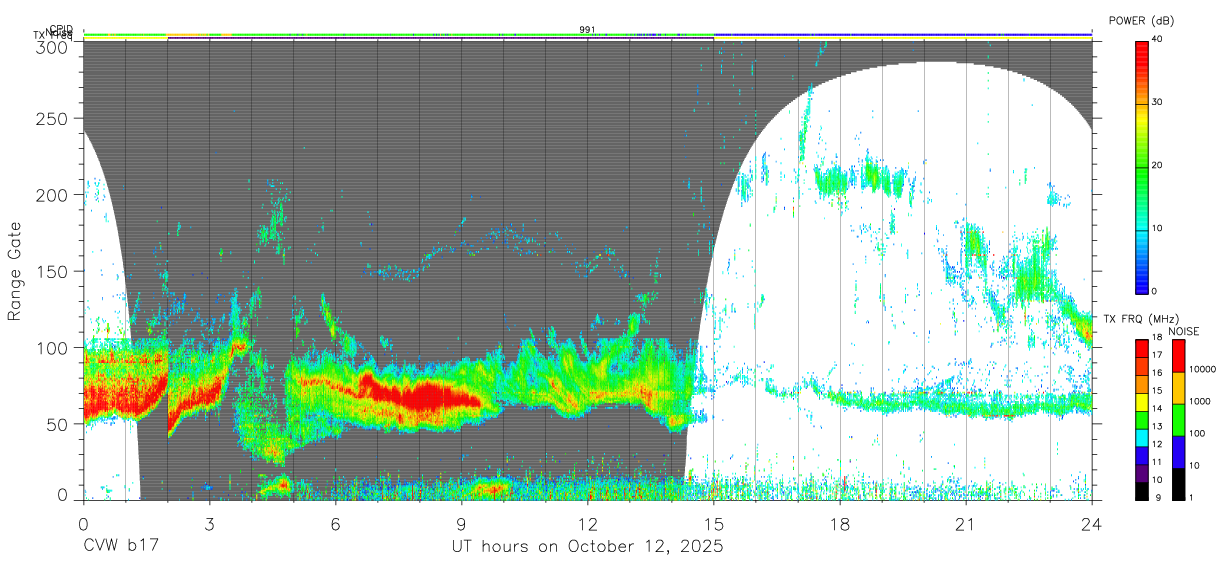Click the purple 10–11 MHz TX FRQ swatch
The width and height of the screenshot is (1228, 567).
[x=1141, y=473]
